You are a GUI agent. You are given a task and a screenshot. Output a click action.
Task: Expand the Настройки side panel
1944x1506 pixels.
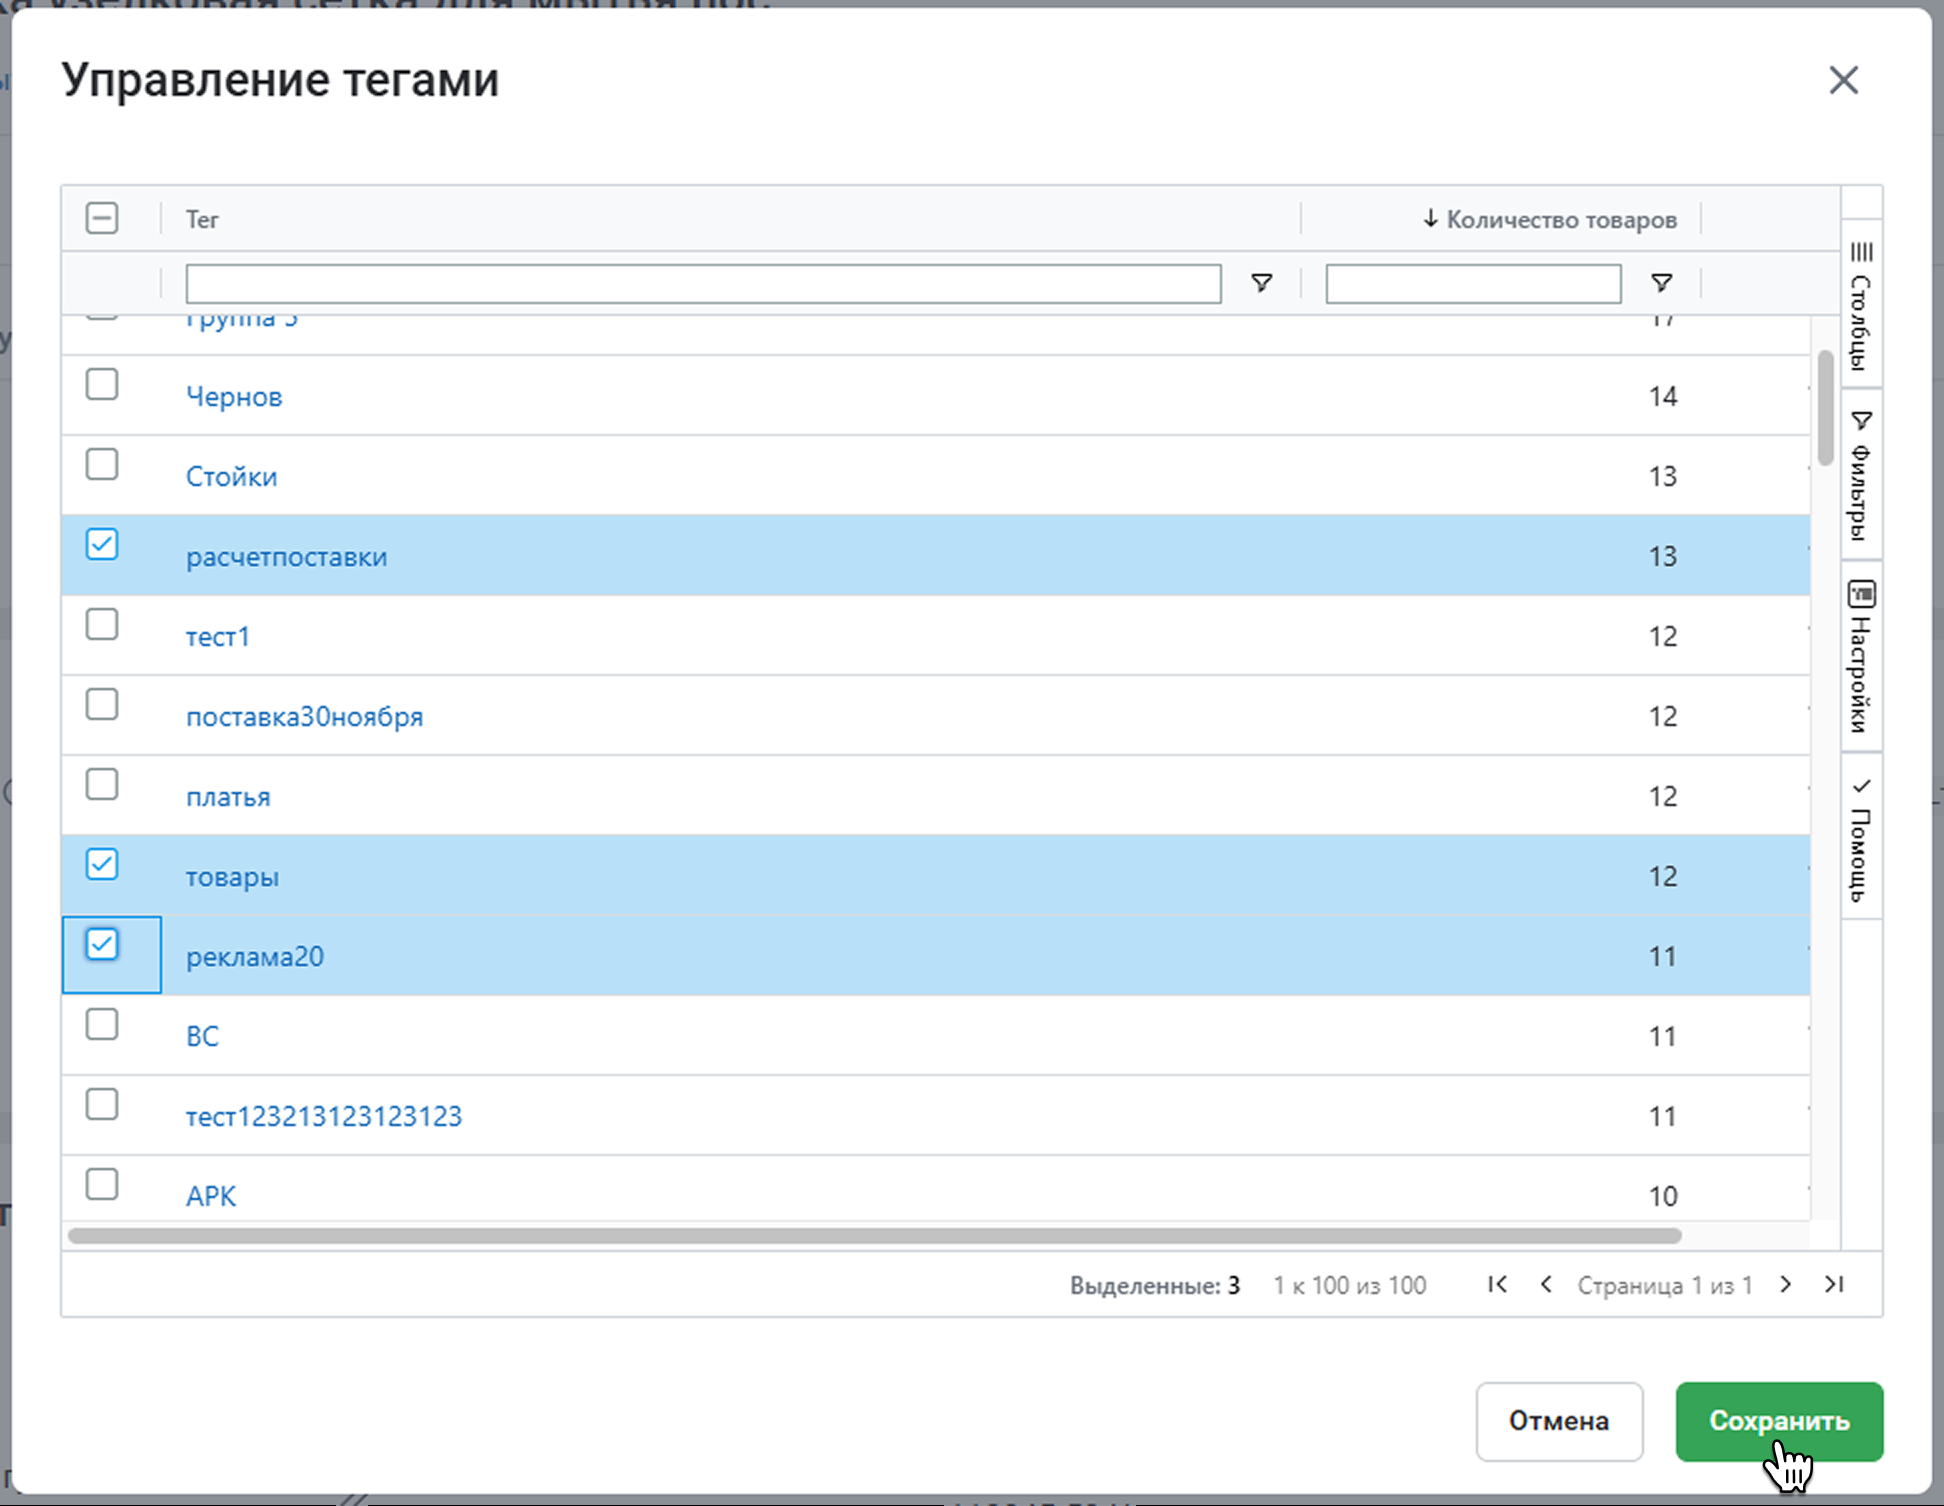[1861, 656]
